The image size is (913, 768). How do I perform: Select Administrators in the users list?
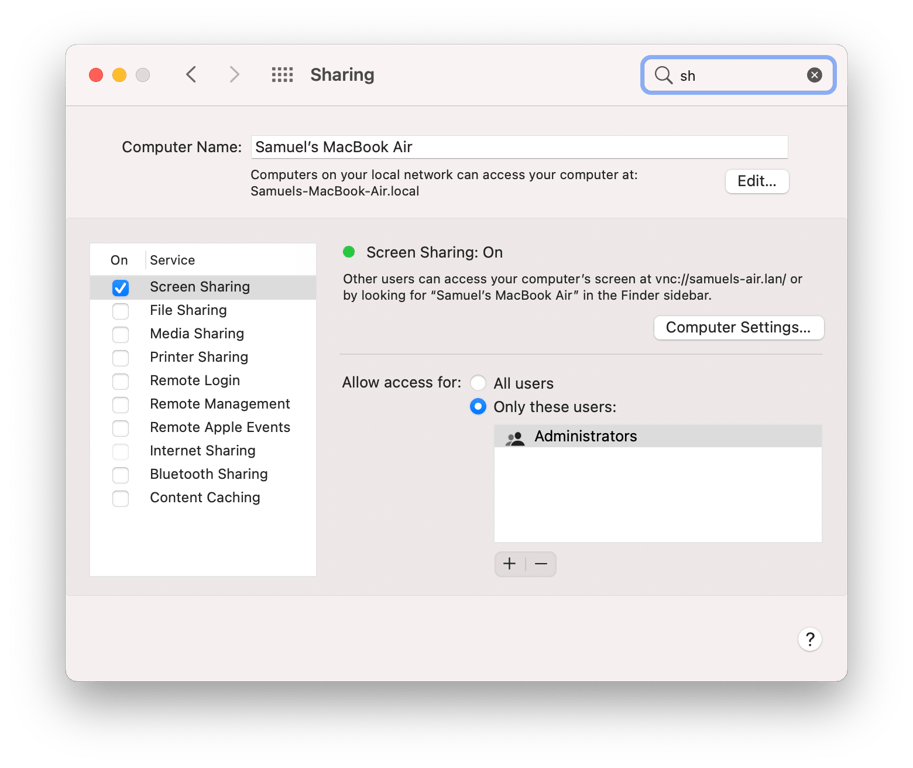(x=585, y=436)
